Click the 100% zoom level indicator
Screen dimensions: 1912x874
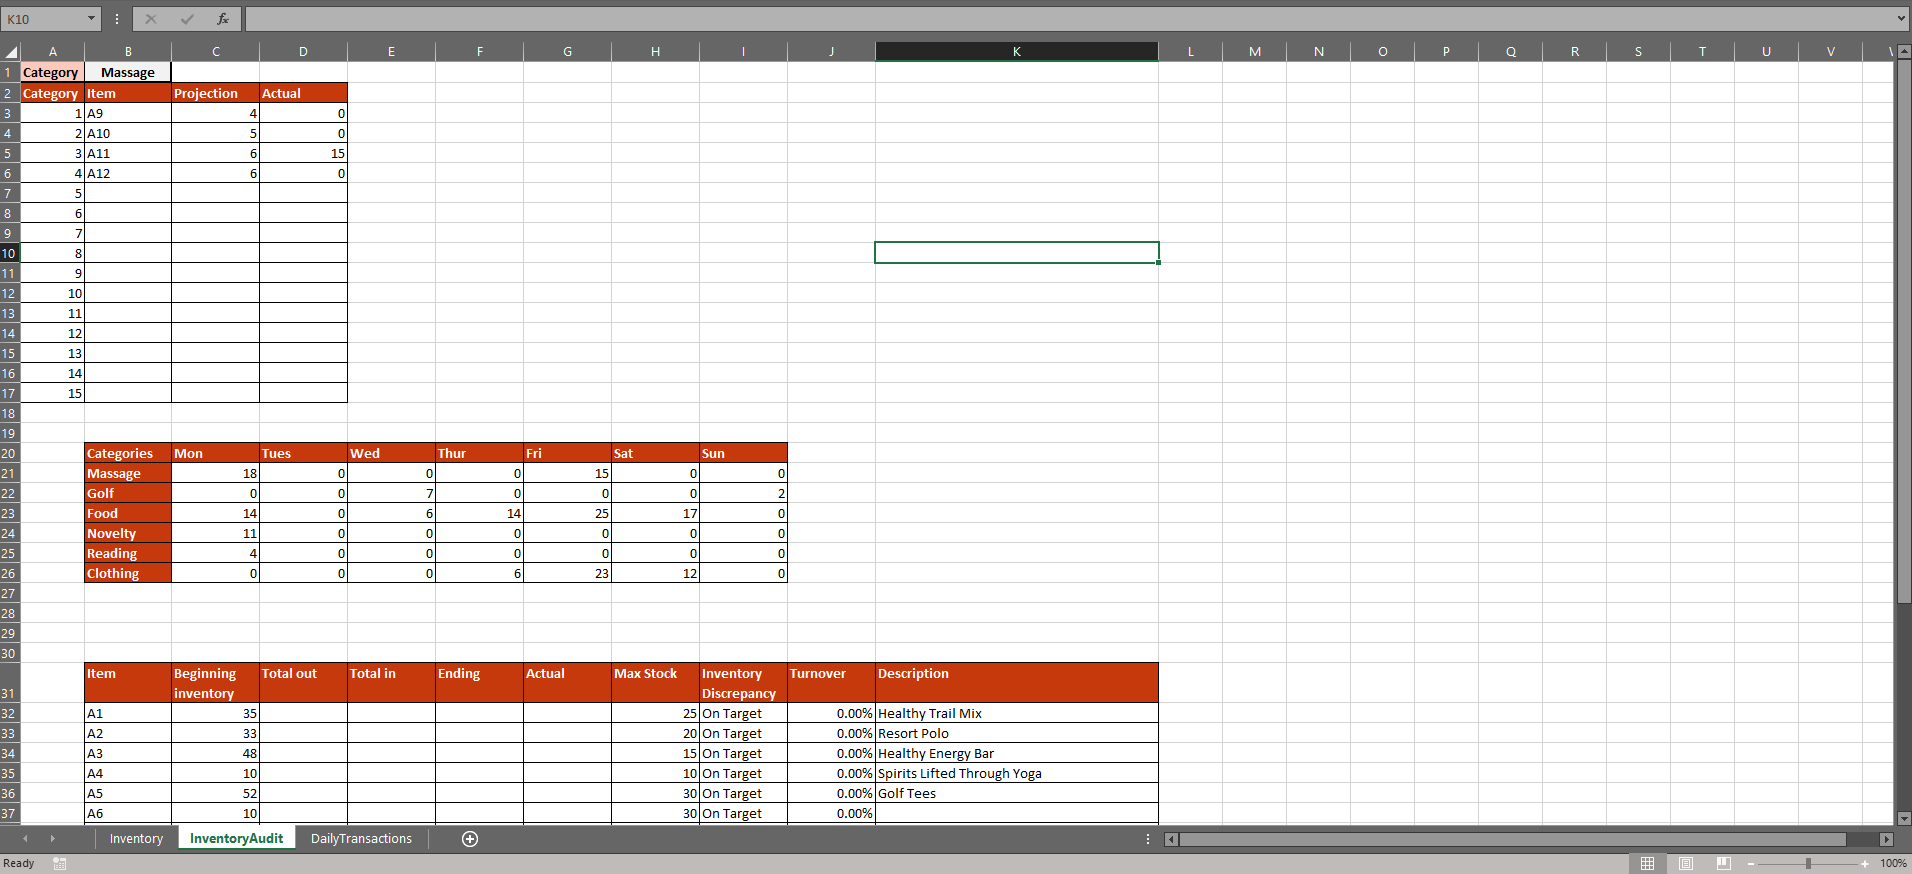click(1893, 863)
